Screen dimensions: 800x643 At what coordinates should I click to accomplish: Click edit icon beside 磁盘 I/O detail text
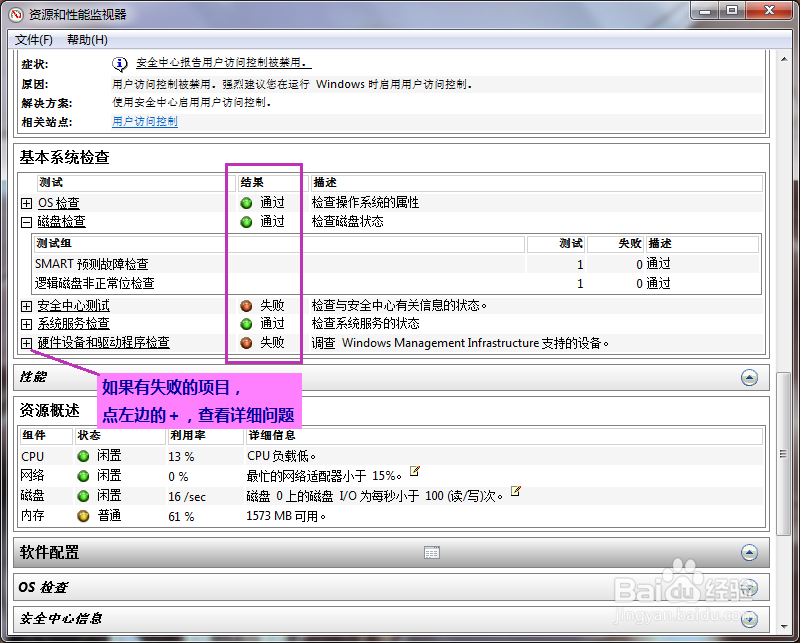[514, 491]
